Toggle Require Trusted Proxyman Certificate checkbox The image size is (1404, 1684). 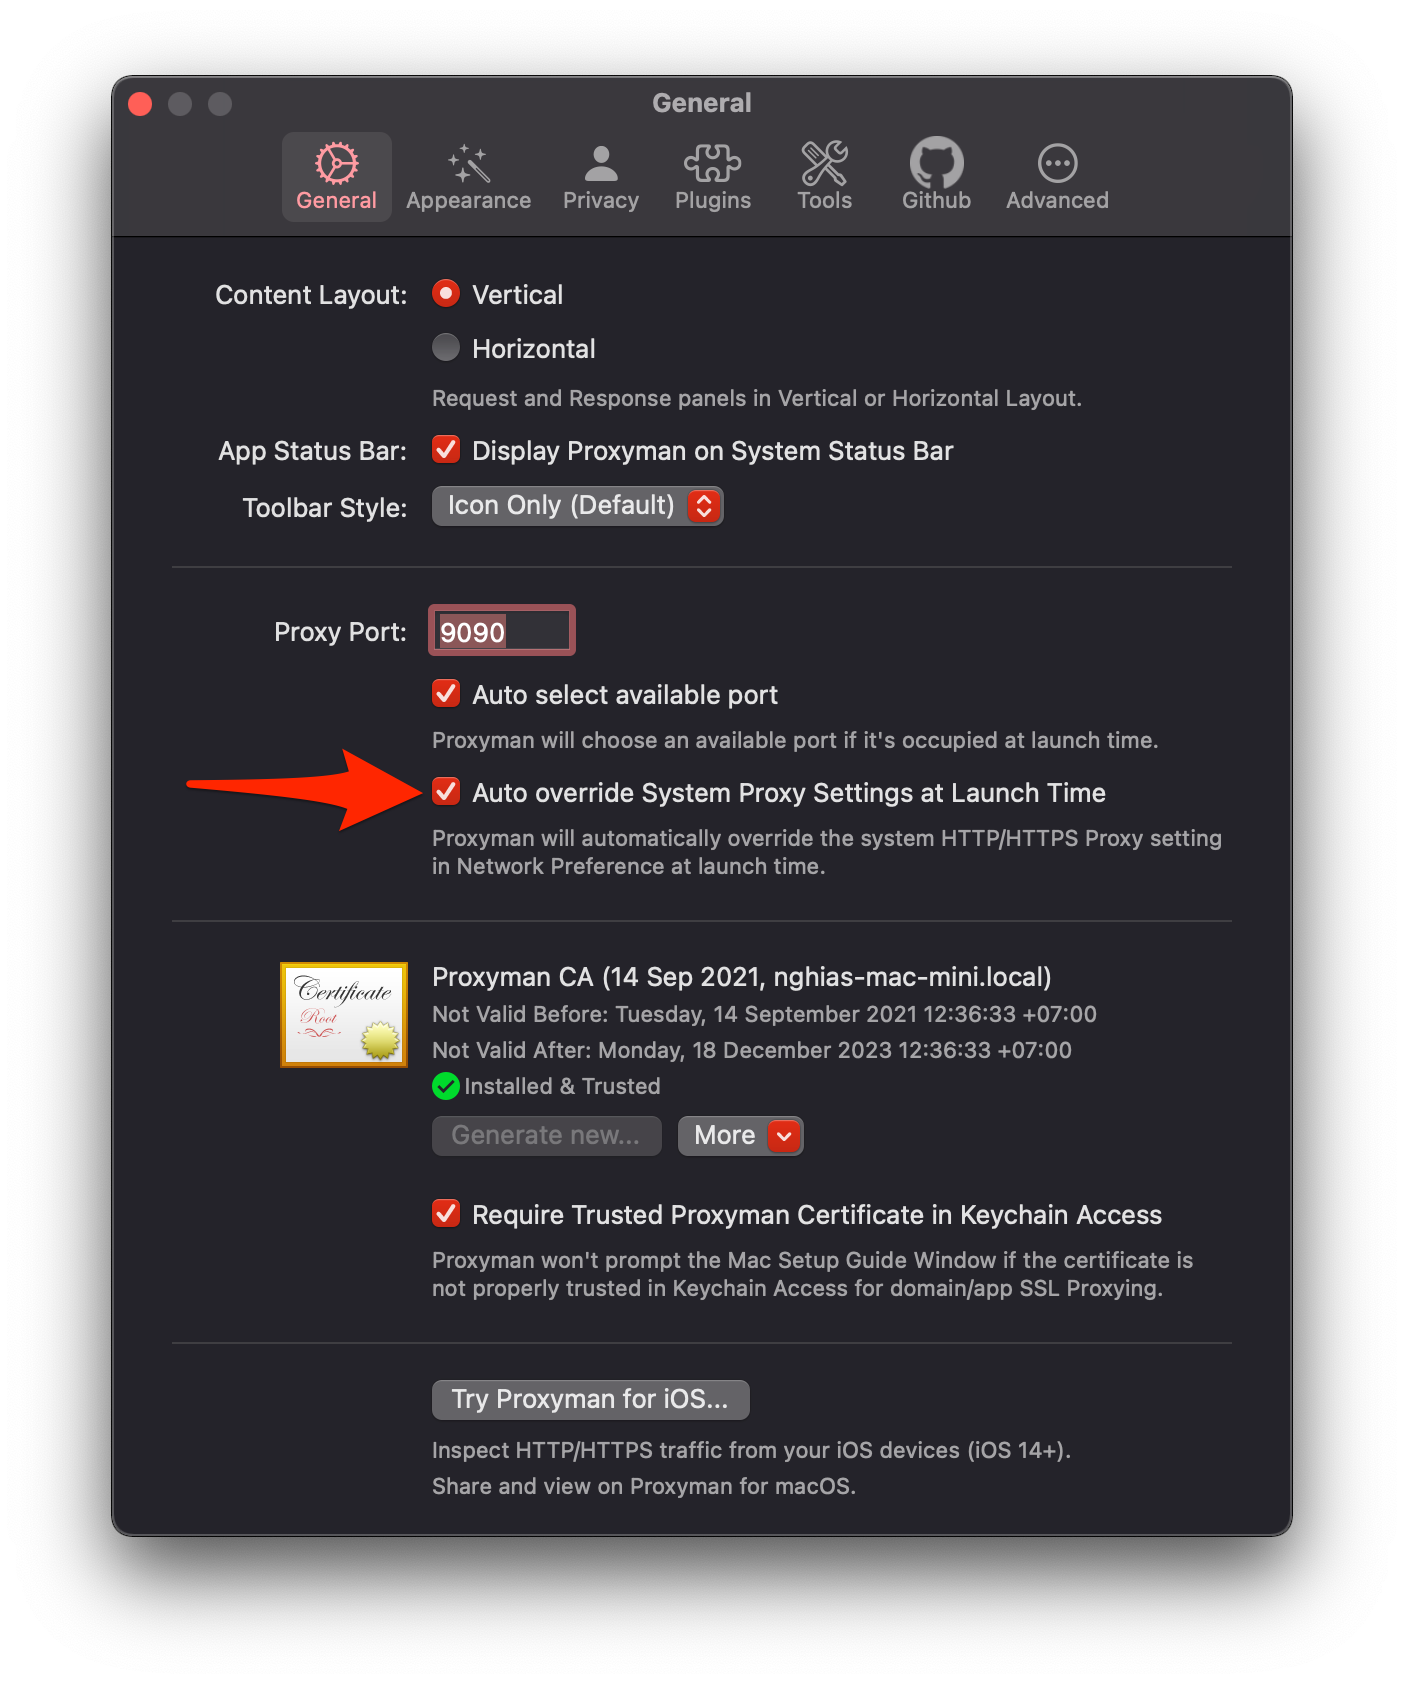tap(446, 1213)
